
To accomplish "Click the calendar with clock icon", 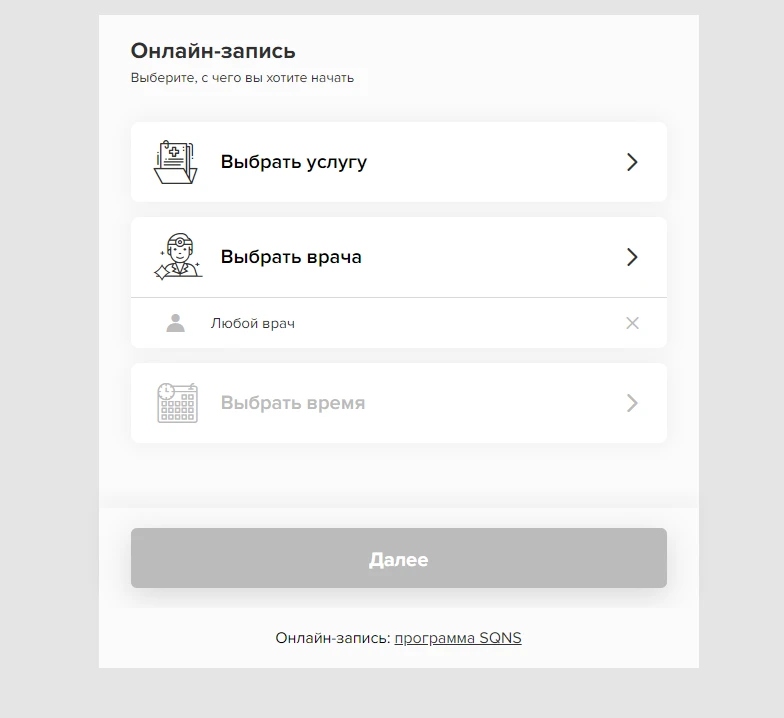I will click(x=178, y=403).
